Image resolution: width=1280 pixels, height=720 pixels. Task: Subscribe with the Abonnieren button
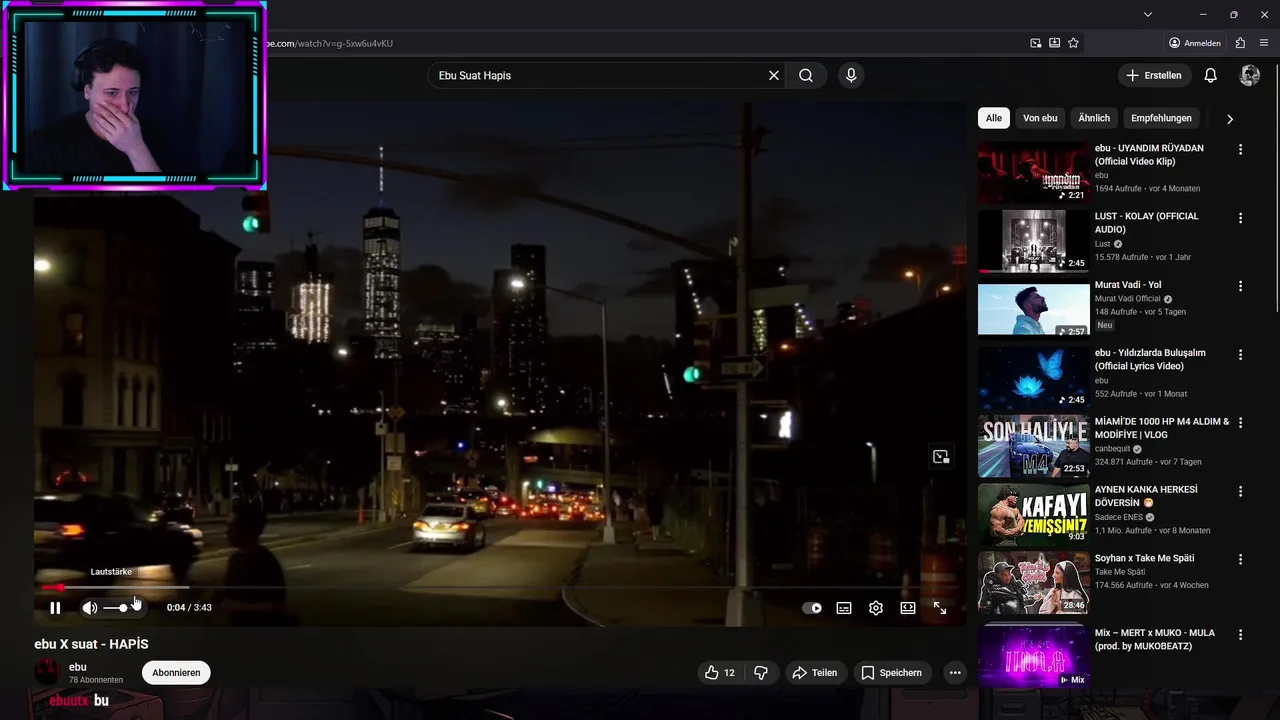click(x=176, y=673)
